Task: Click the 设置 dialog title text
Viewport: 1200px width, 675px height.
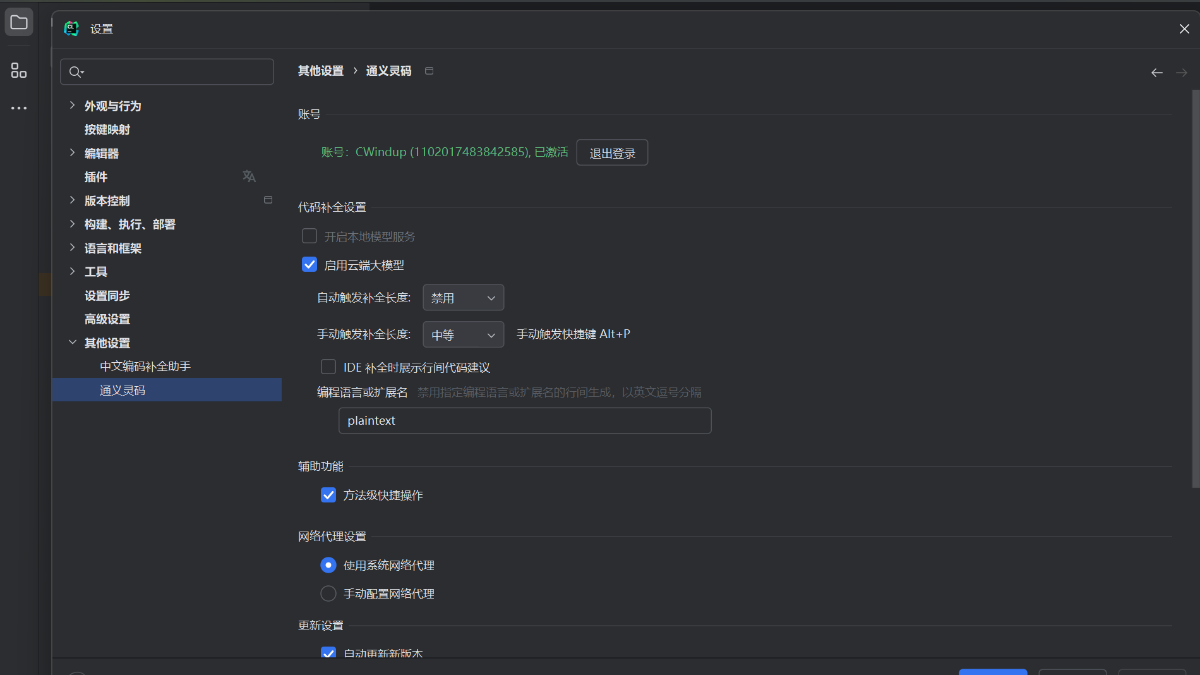Action: 102,29
